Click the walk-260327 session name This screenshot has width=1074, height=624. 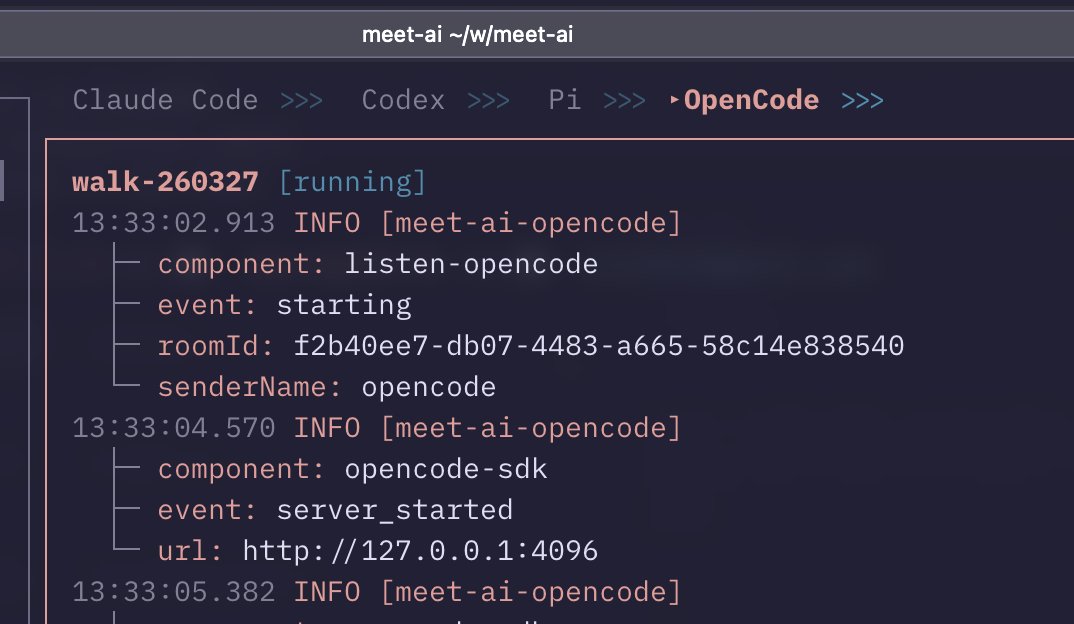click(165, 182)
